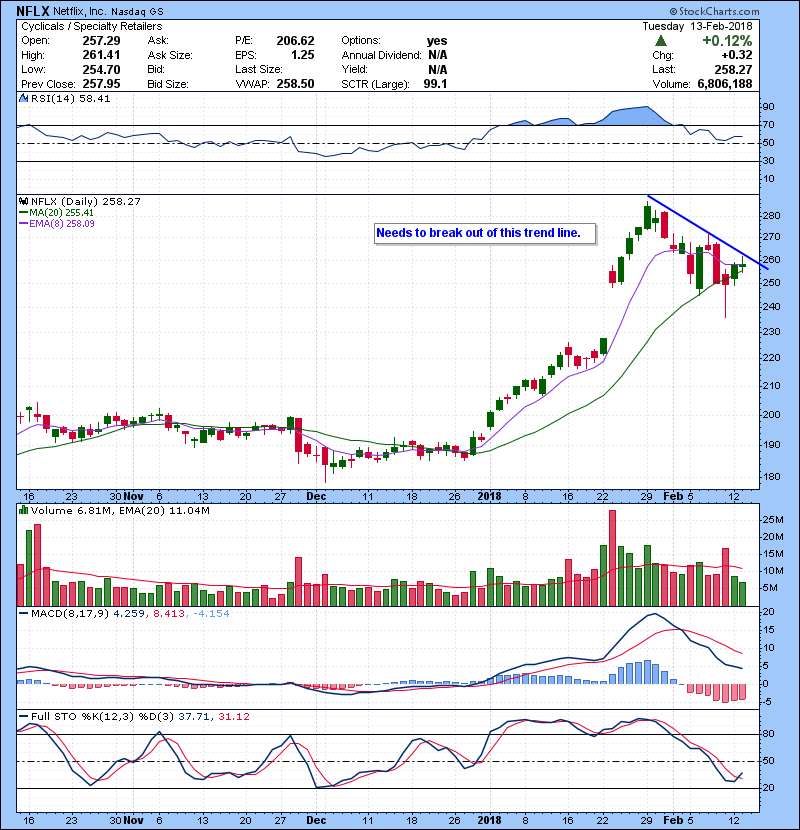Click the NFLX ticker symbol title
The width and height of the screenshot is (800, 830).
point(33,11)
